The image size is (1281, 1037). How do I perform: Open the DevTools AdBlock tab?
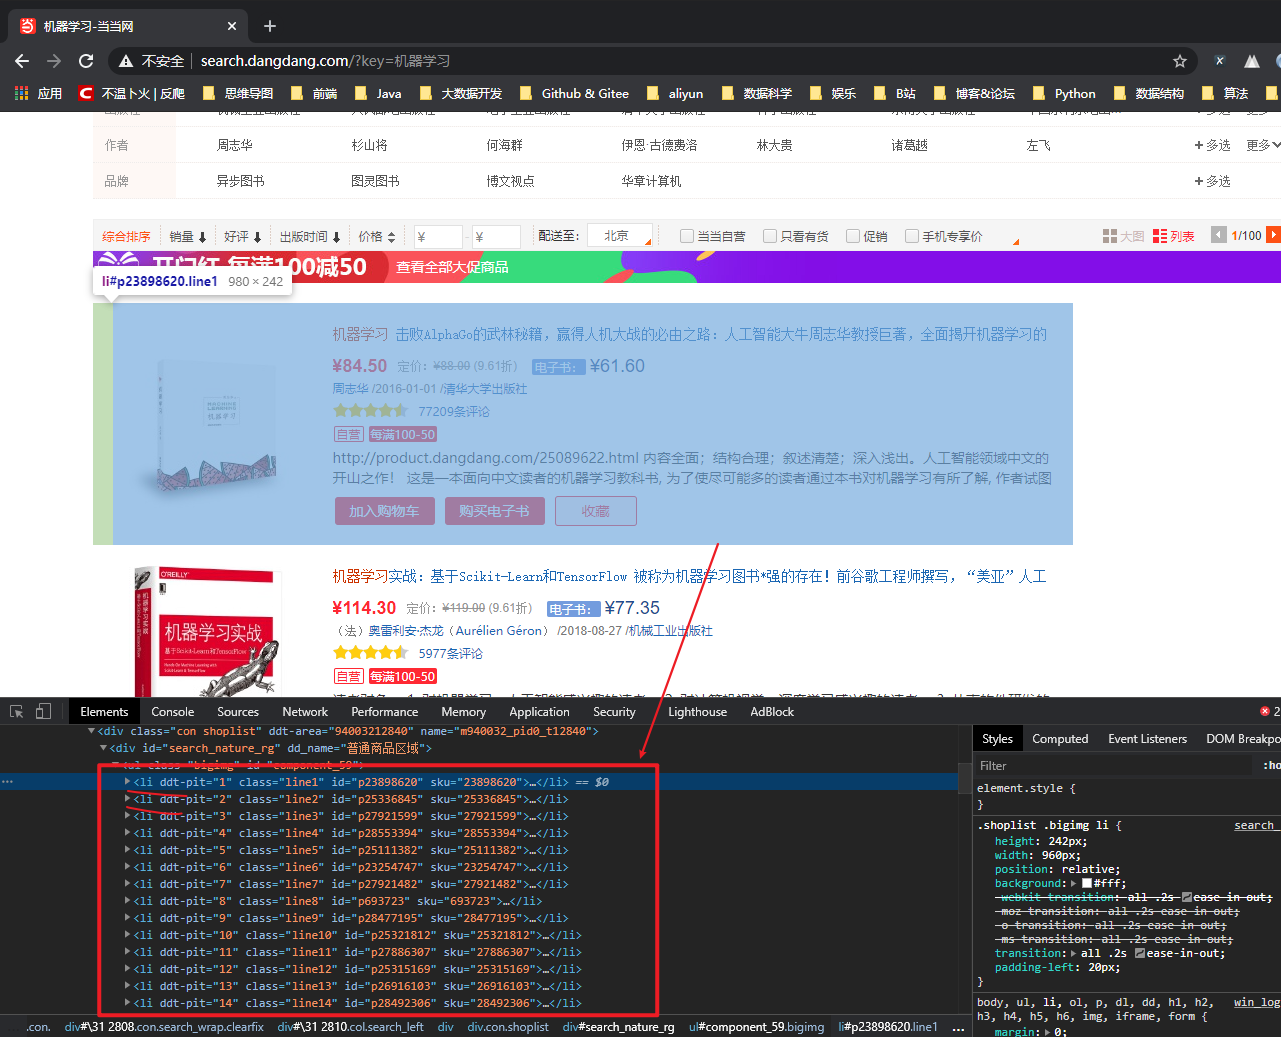coord(772,711)
